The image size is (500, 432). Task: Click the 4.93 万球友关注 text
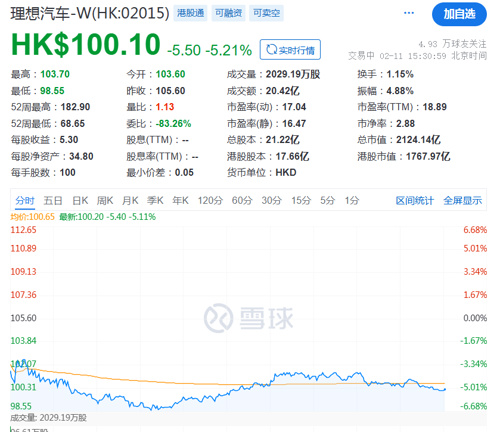coord(452,44)
